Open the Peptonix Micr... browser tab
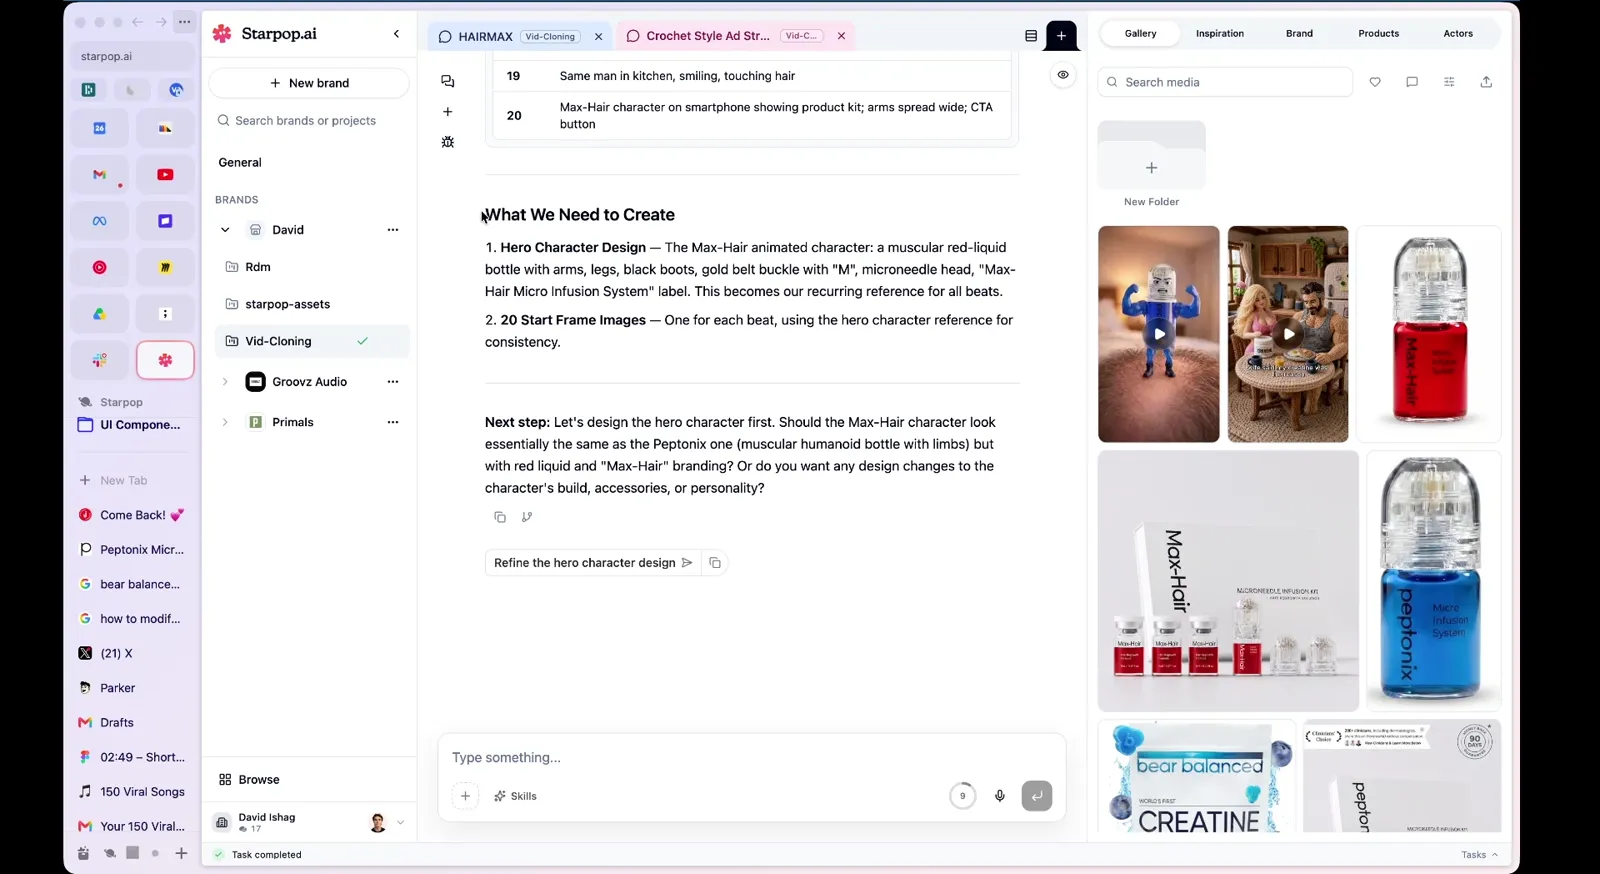 (132, 549)
